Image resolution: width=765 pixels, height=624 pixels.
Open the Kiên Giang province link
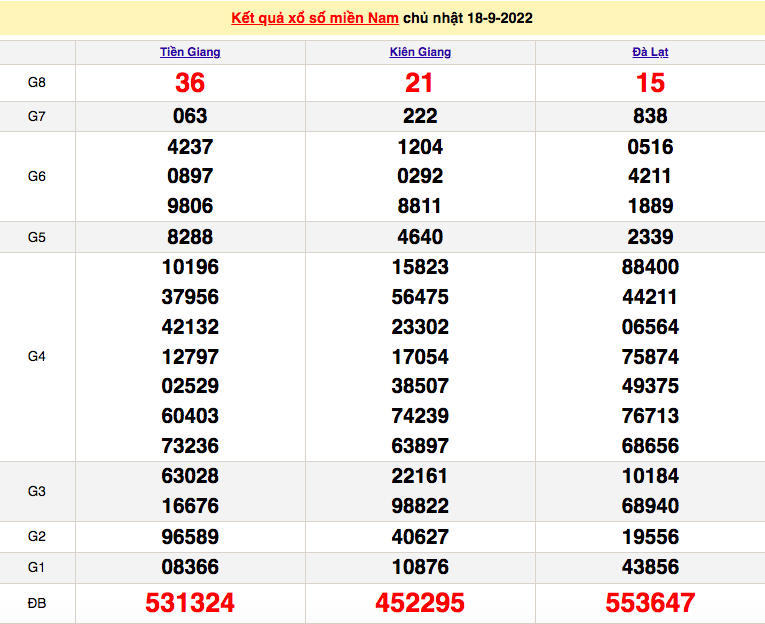(x=420, y=52)
